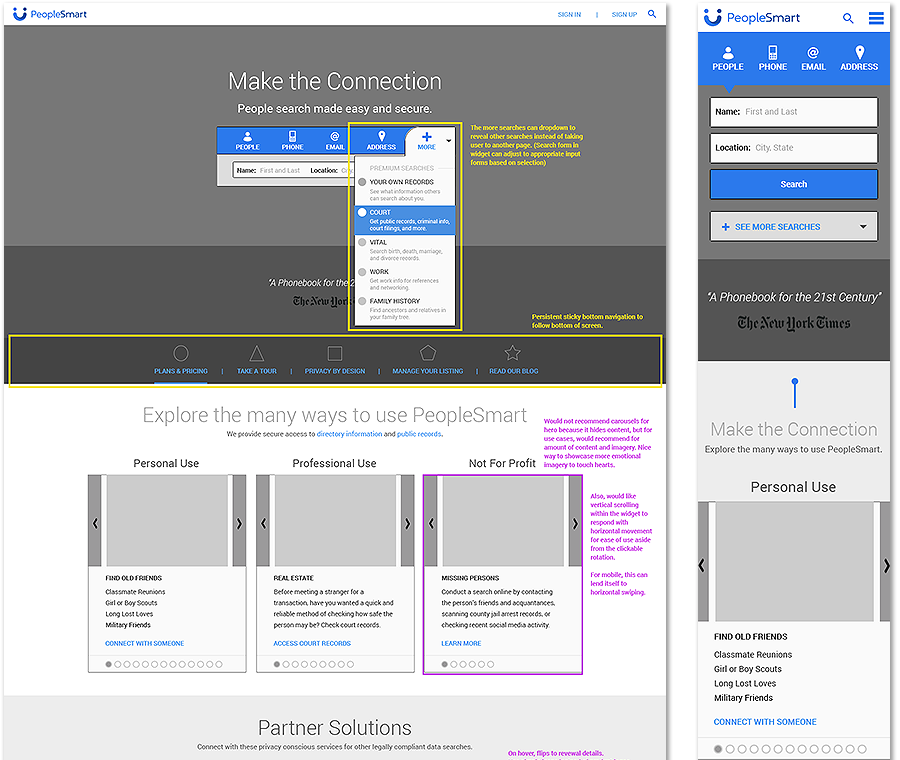Viewport: 900px width, 760px height.
Task: Click the pentagon icon above Manage Your Listing
Action: [428, 352]
